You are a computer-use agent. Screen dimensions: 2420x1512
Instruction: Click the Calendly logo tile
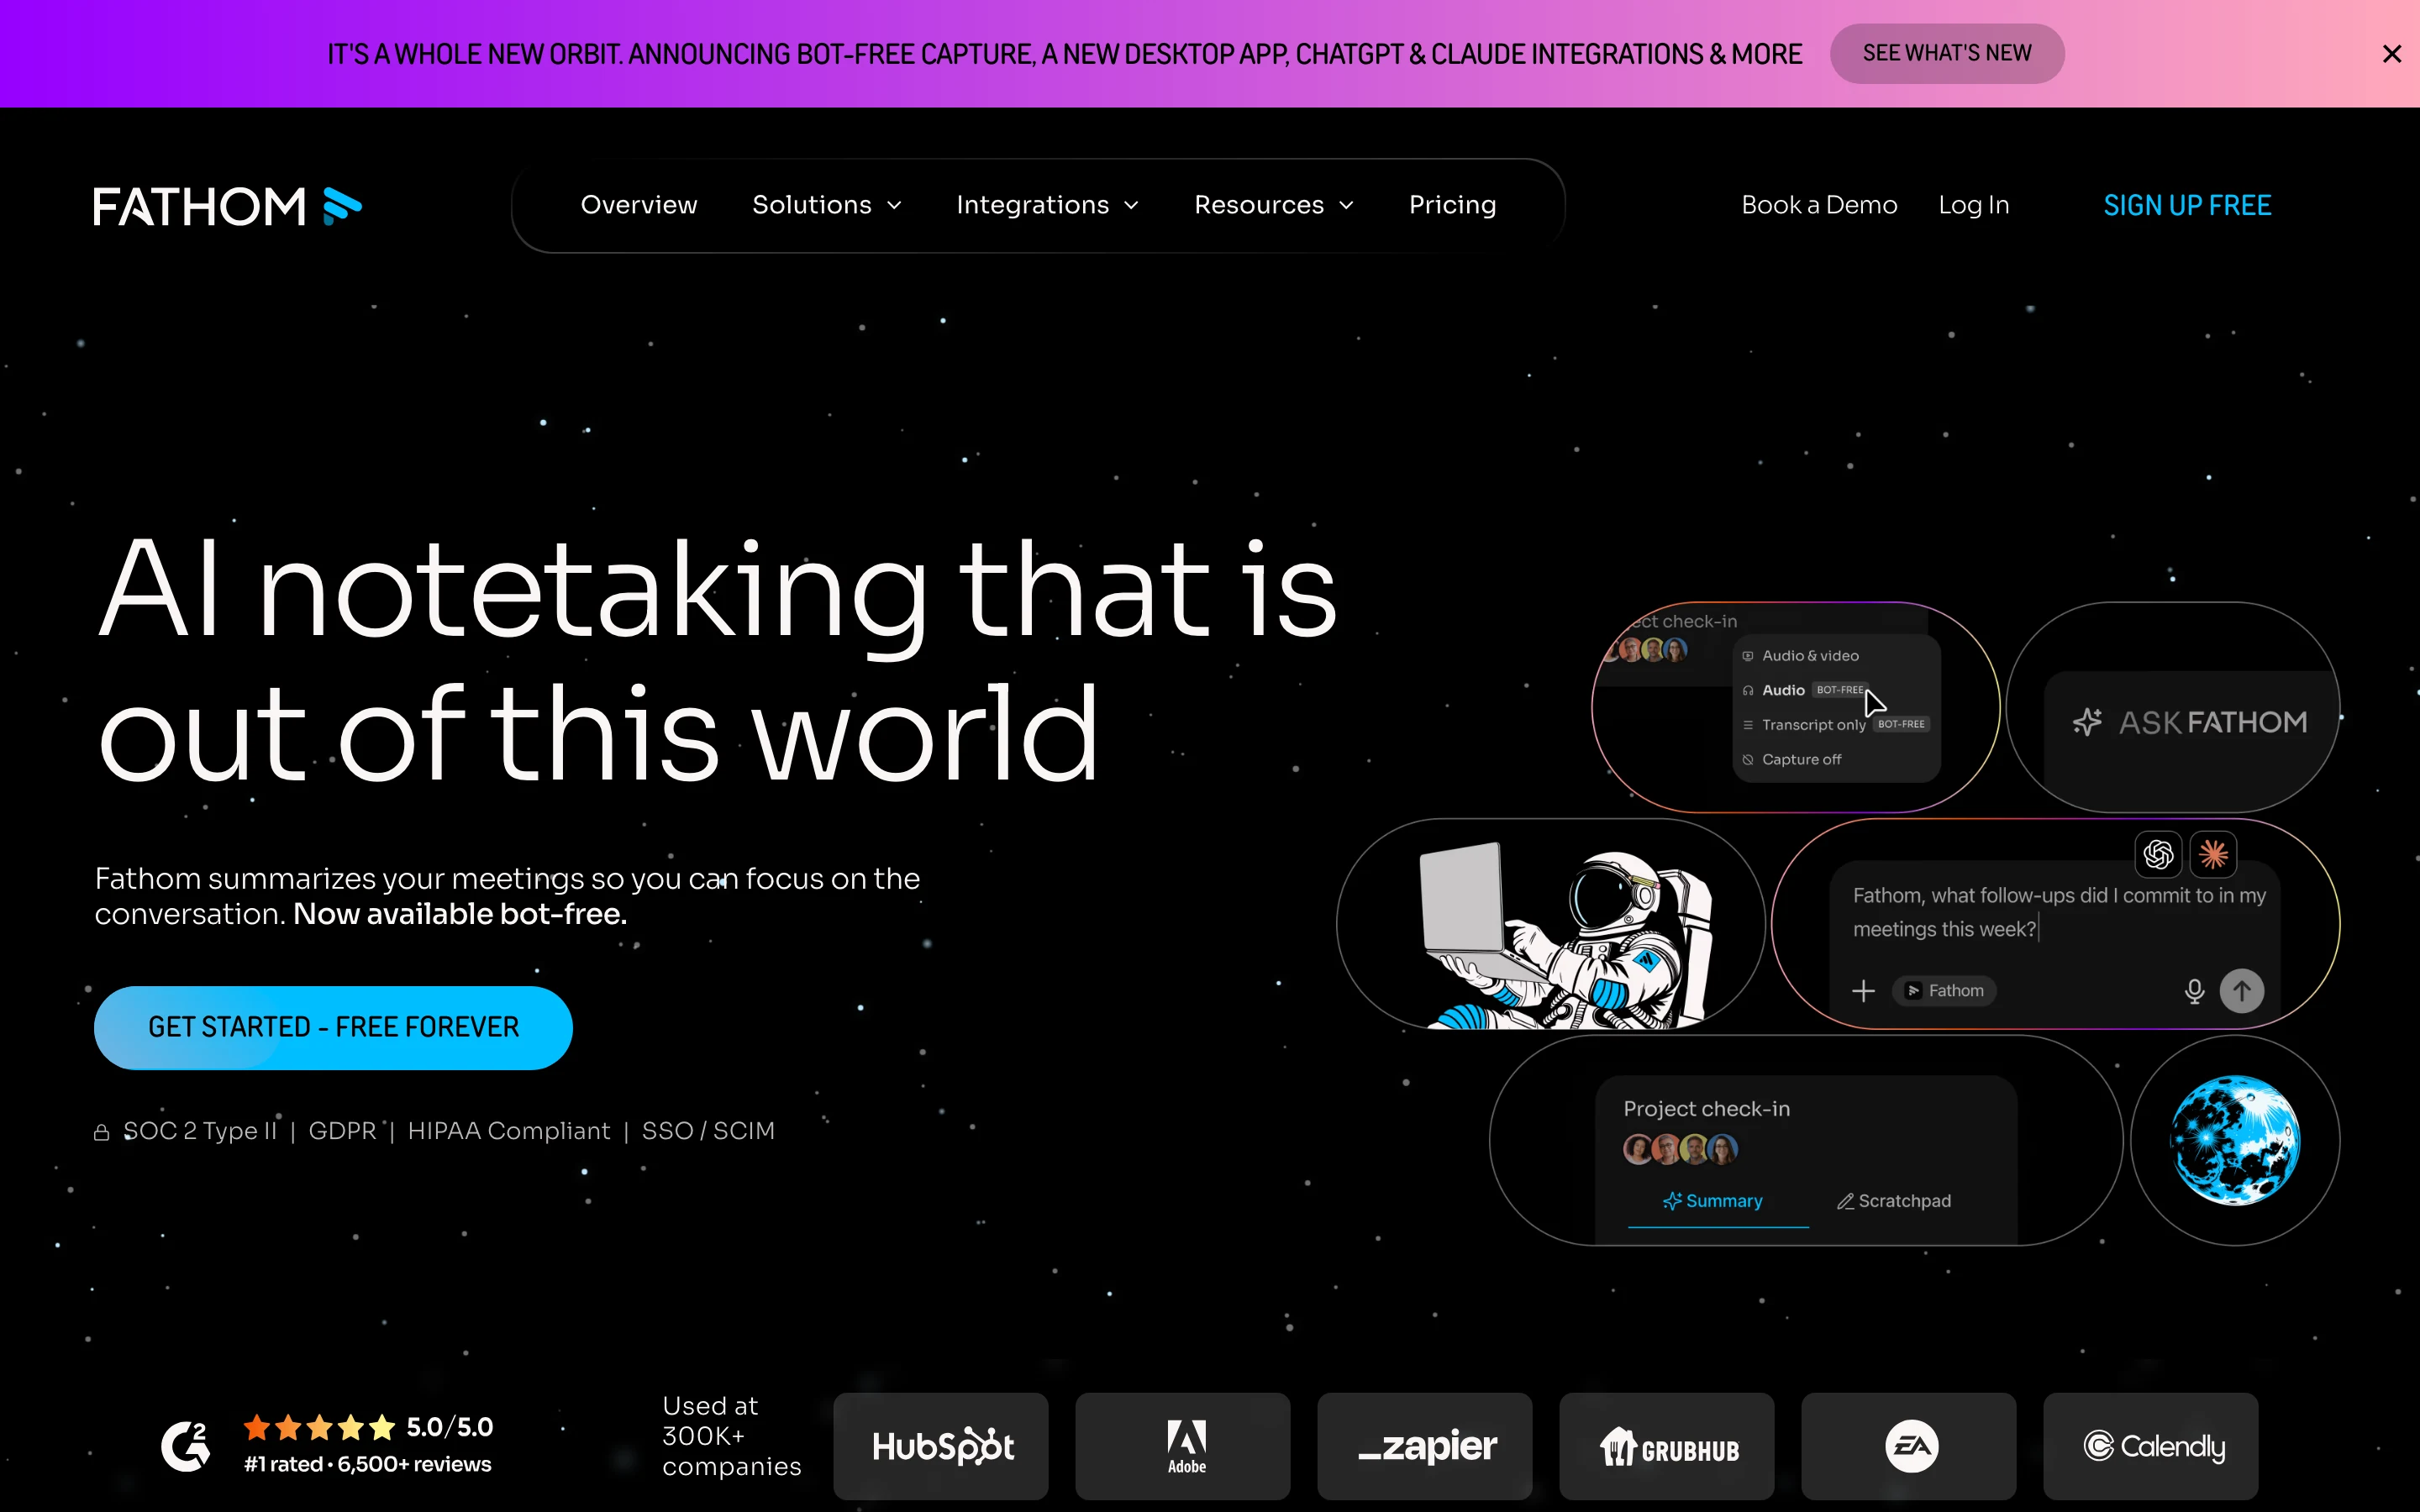click(2151, 1446)
